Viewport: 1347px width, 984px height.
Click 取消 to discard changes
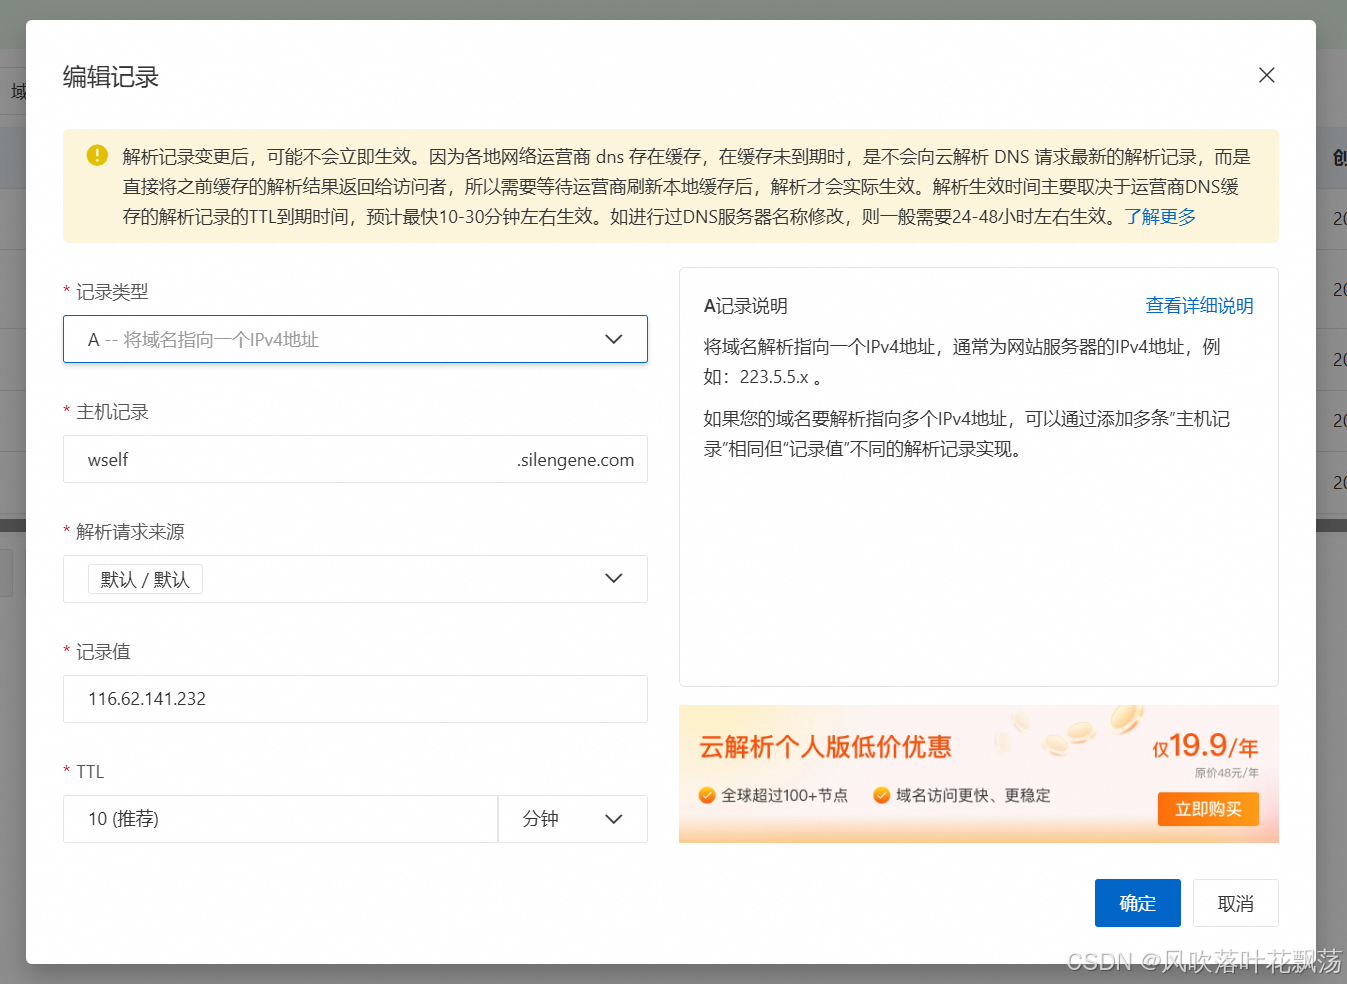pyautogui.click(x=1235, y=903)
